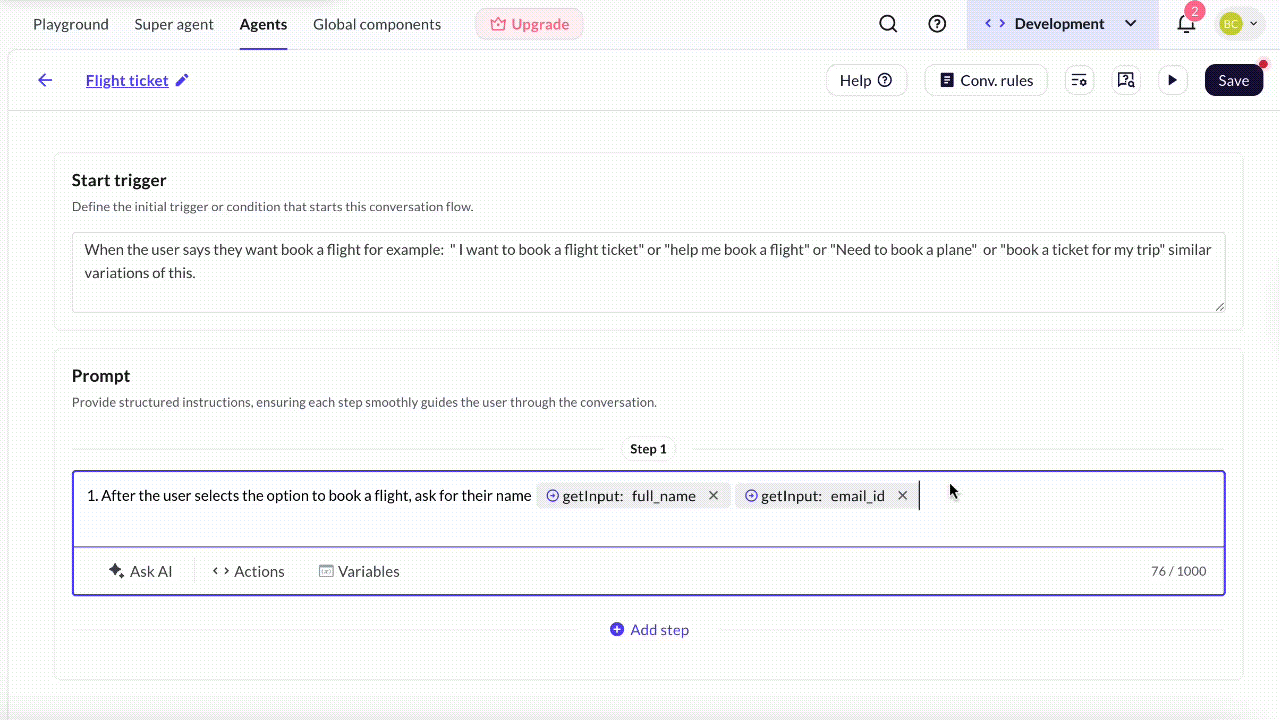This screenshot has height=720, width=1280.
Task: Click the back arrow icon
Action: tap(45, 80)
